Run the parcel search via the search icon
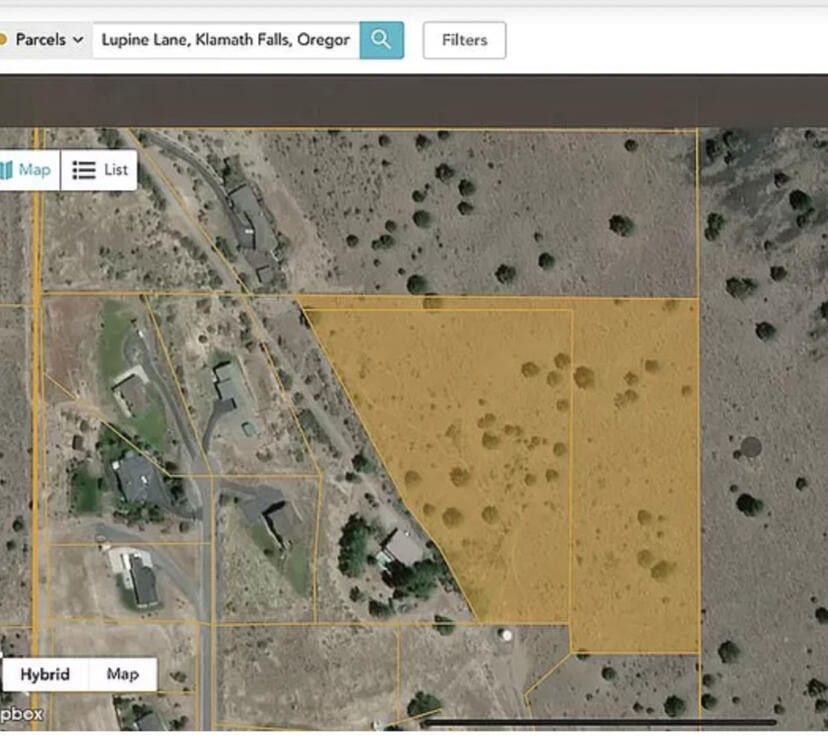 382,40
